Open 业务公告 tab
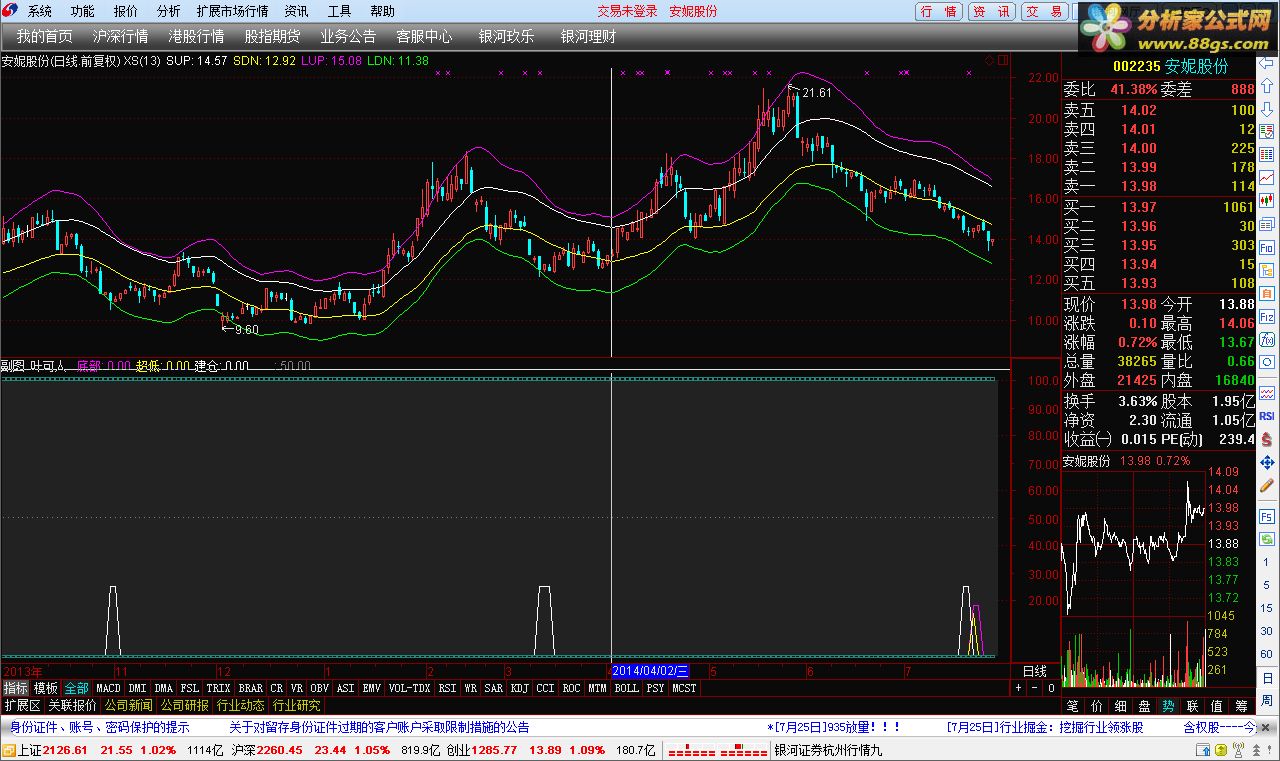The image size is (1280, 761). [x=348, y=36]
